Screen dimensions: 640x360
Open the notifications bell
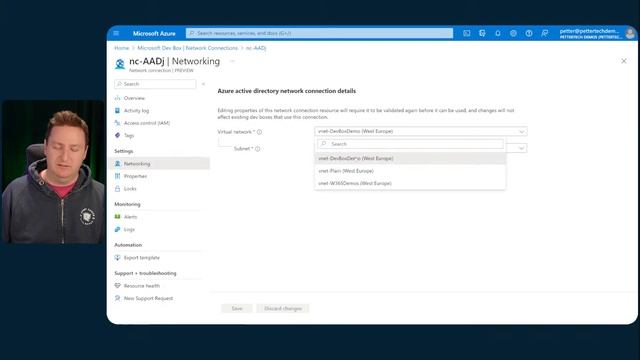coord(498,33)
